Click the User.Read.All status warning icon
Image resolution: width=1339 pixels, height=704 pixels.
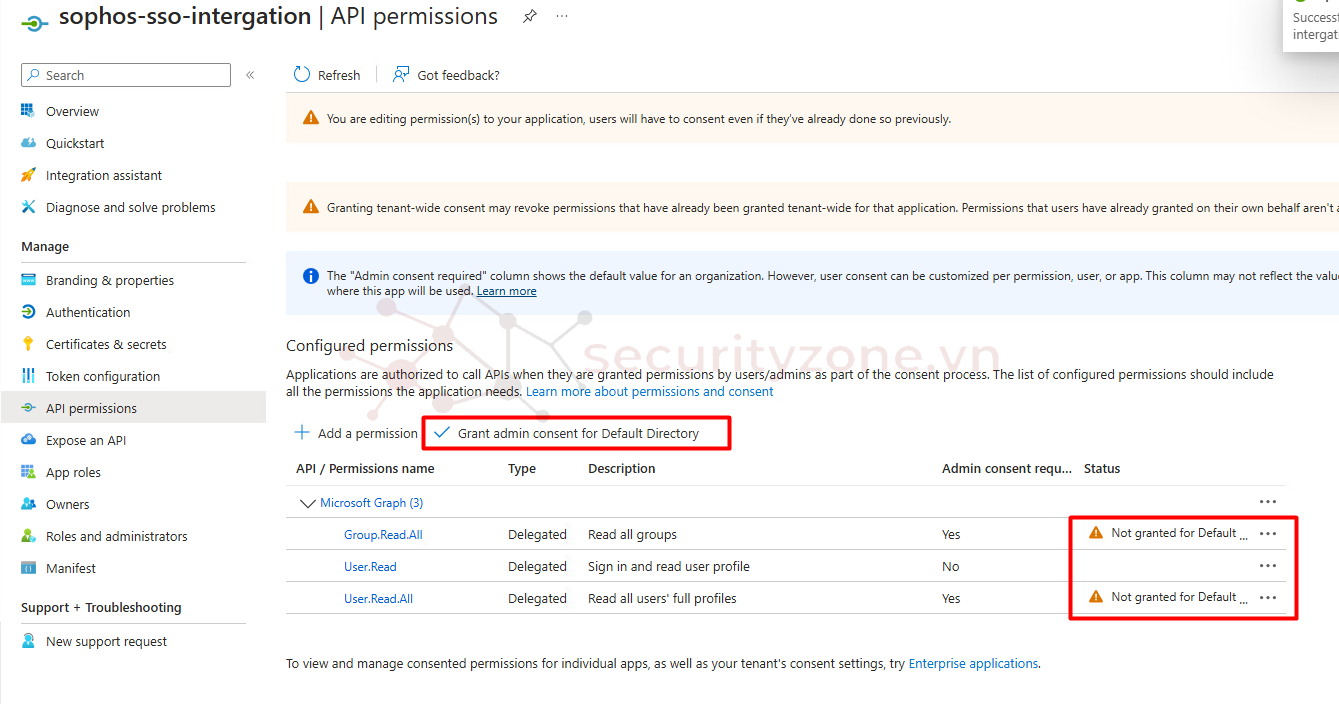coord(1096,597)
